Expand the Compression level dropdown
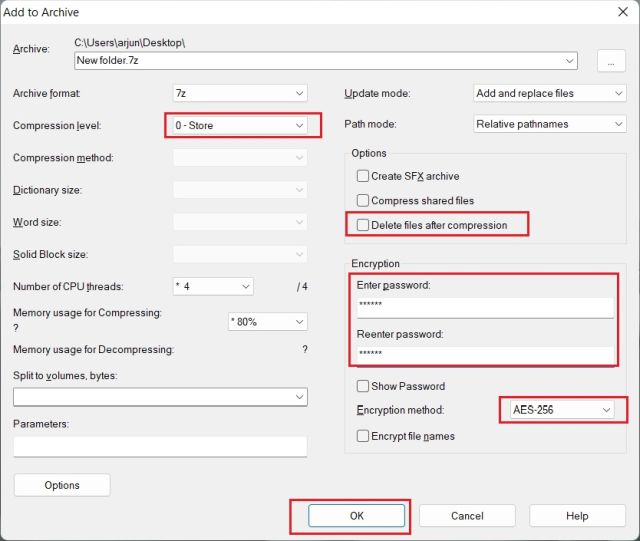This screenshot has height=541, width=640. coord(240,125)
